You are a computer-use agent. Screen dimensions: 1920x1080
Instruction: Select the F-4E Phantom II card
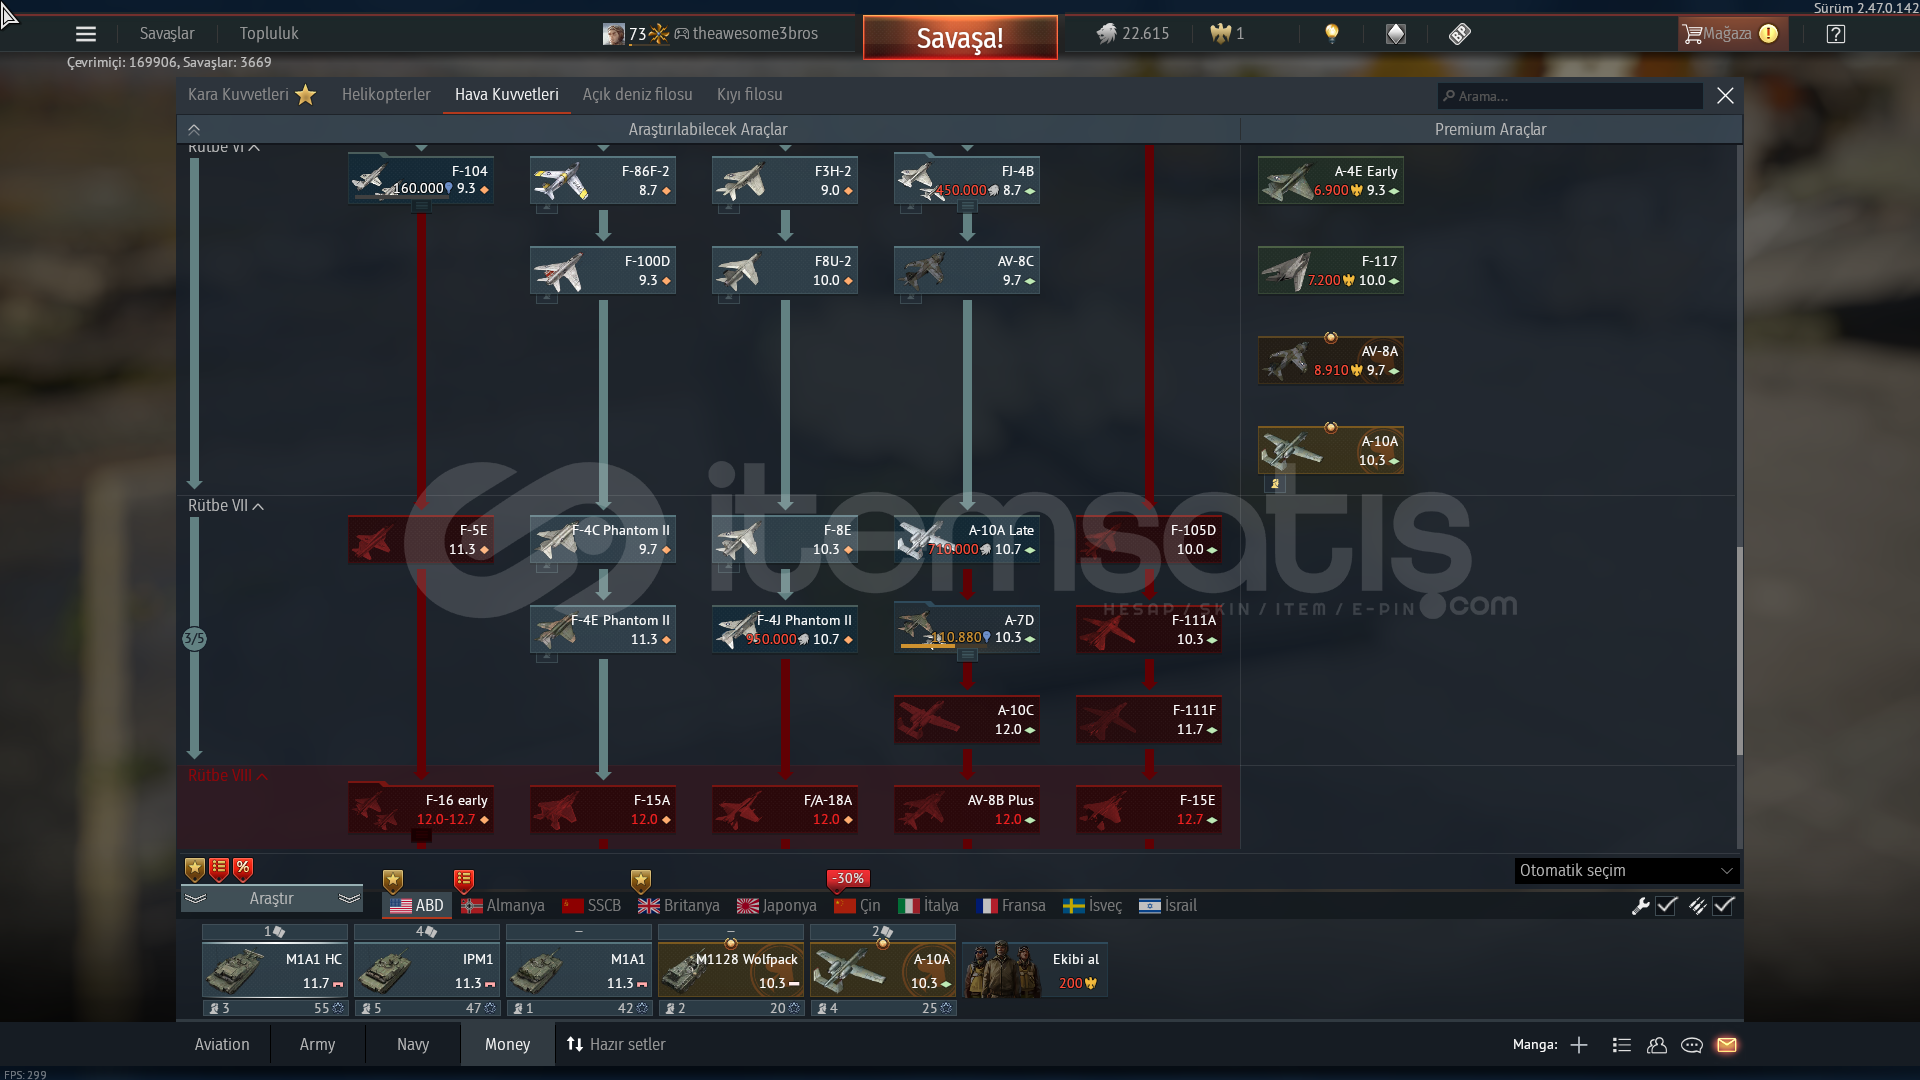point(603,630)
